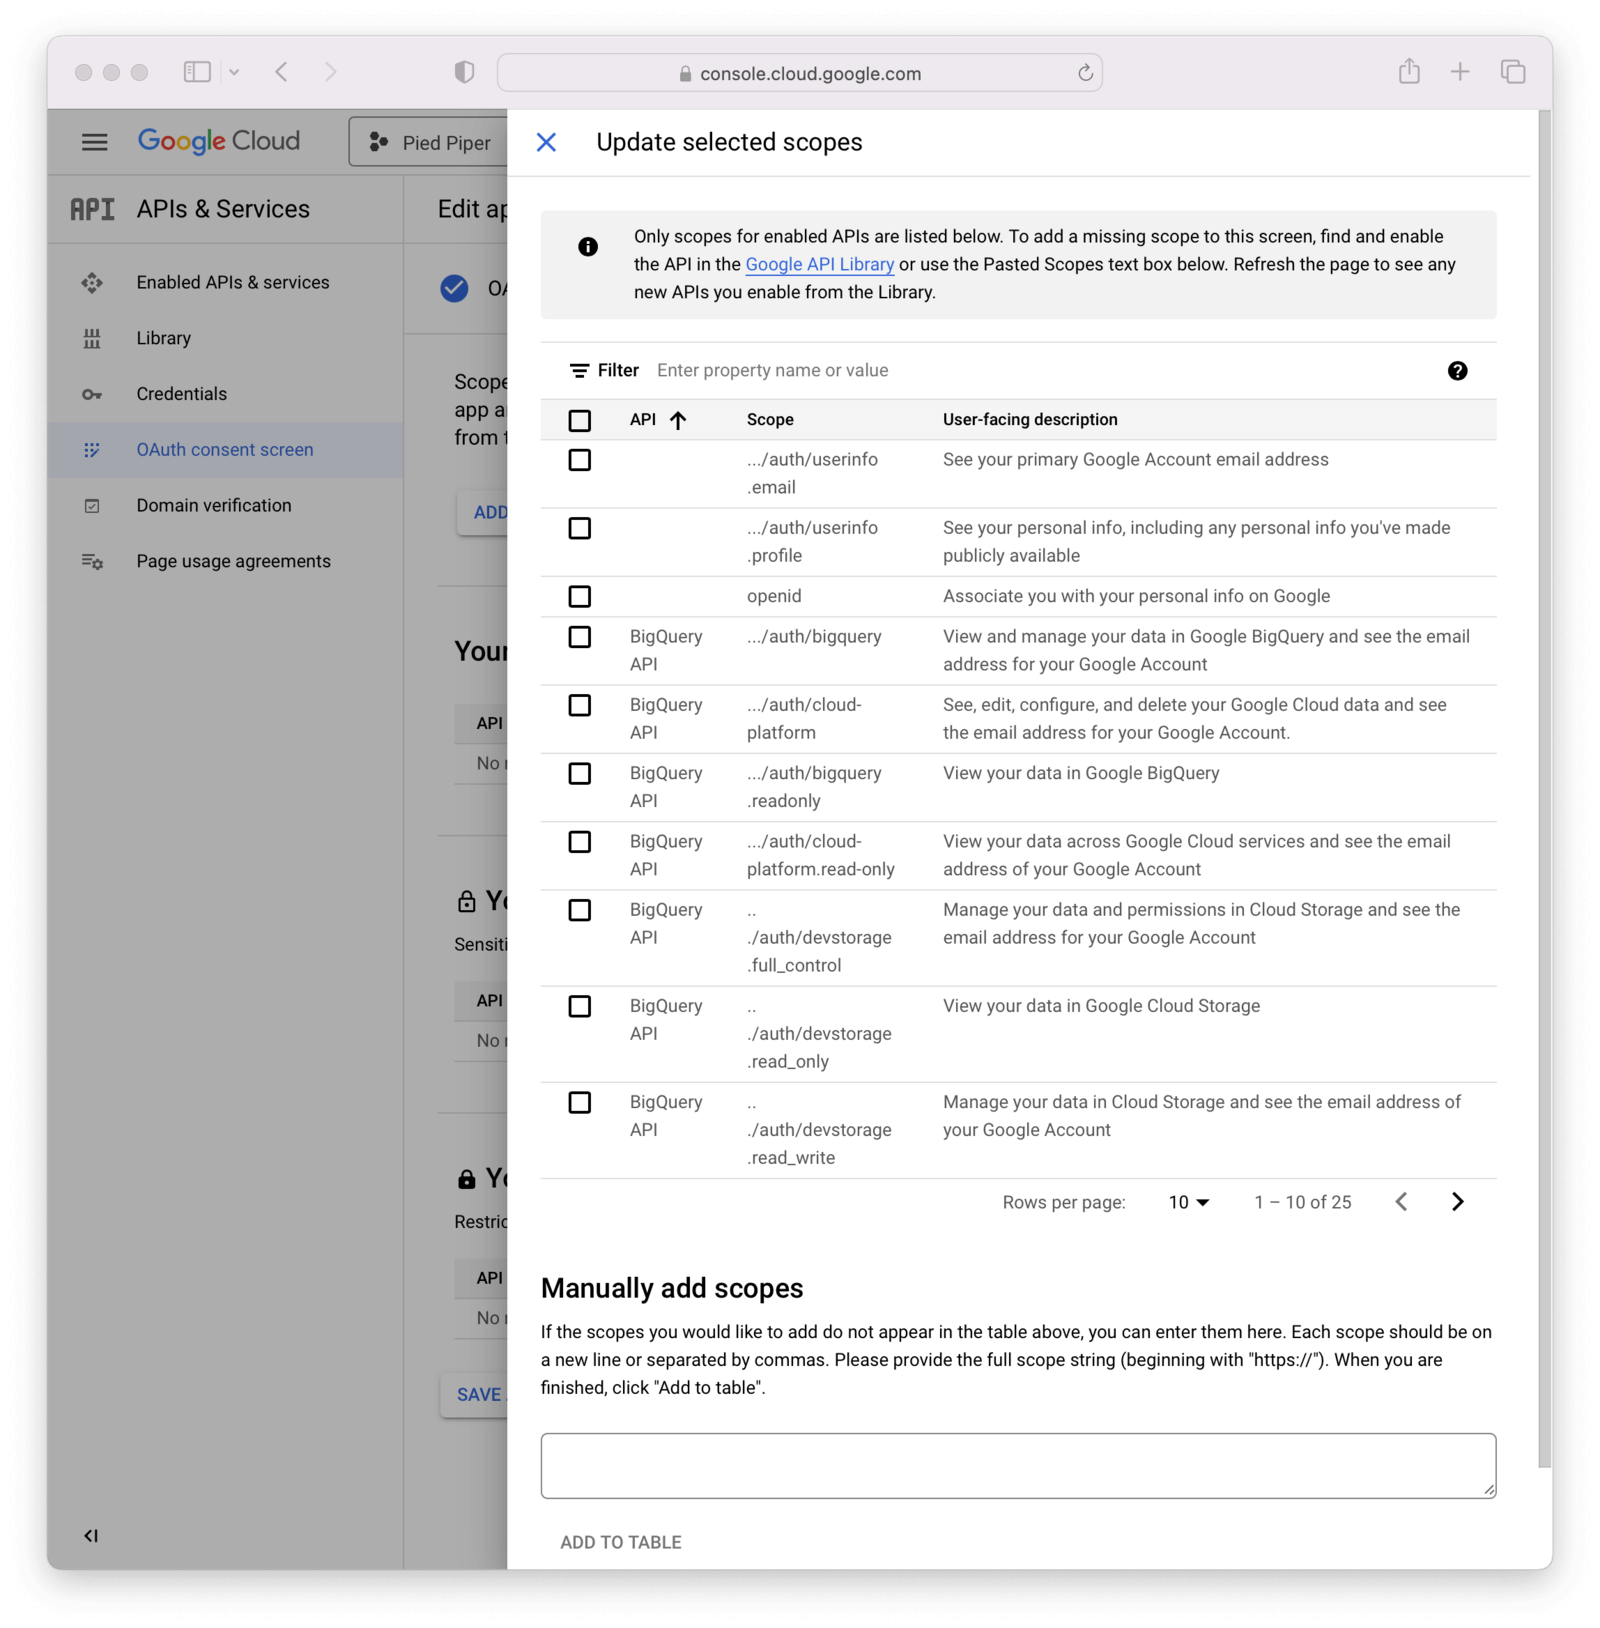
Task: Open the navigation hamburger menu
Action: tap(94, 141)
